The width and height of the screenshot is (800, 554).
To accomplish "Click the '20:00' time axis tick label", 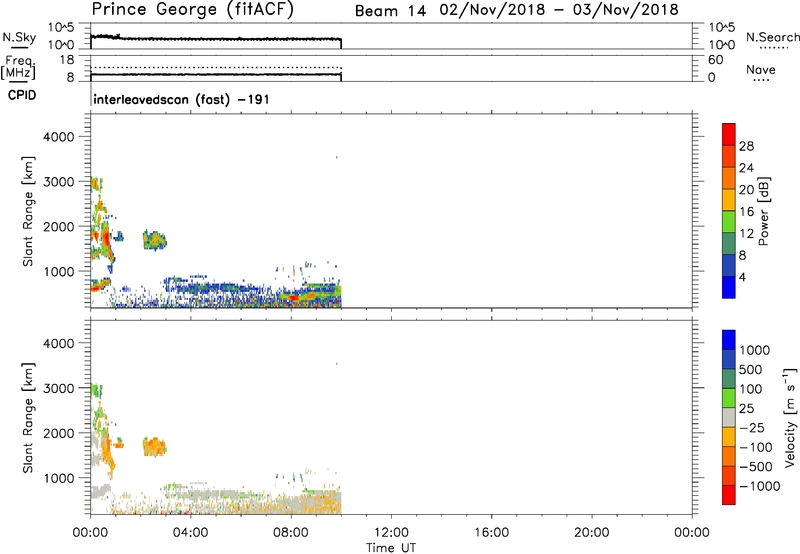I will (x=591, y=533).
